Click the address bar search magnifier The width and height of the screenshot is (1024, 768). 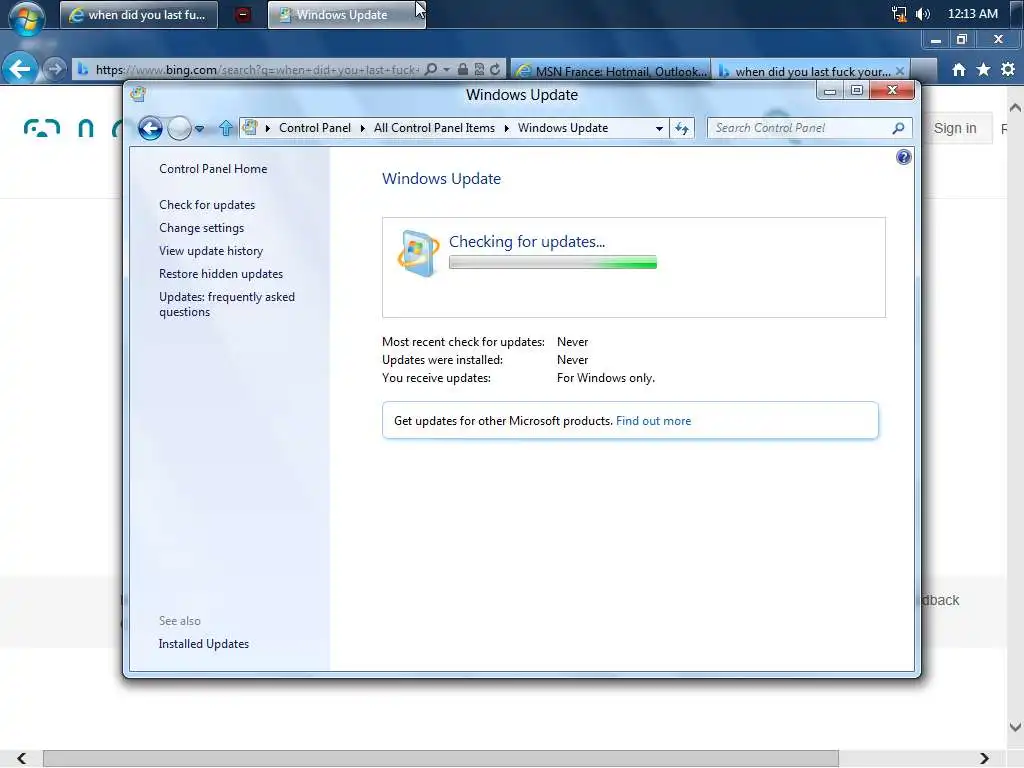tap(430, 69)
